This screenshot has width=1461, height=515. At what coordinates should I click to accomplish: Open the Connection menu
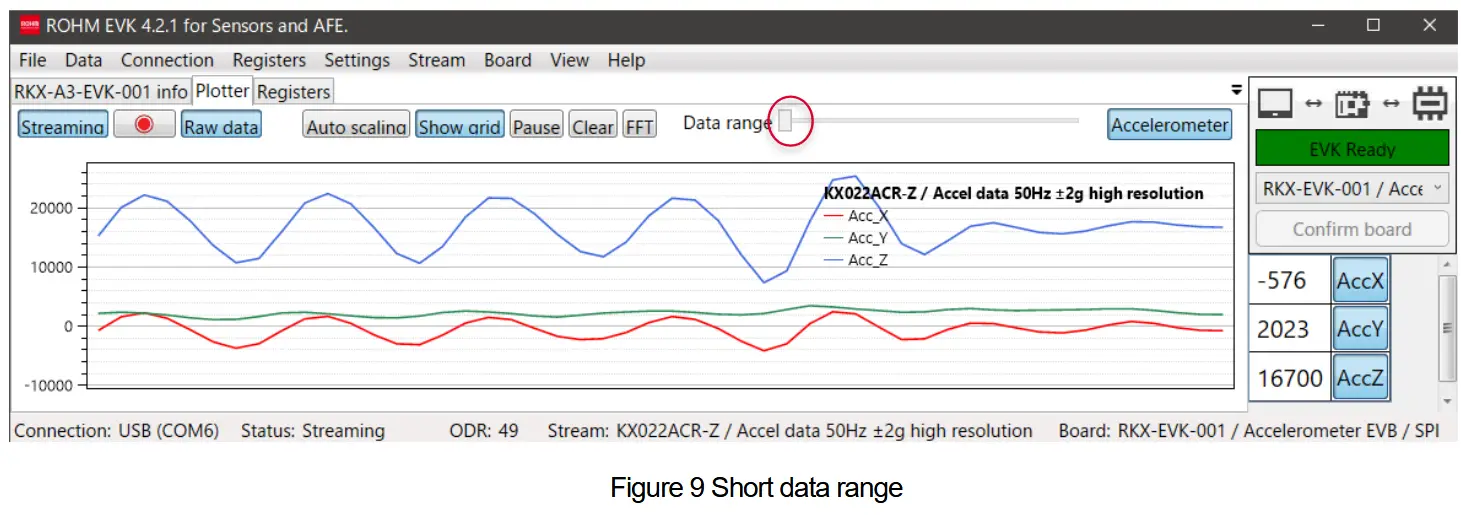pyautogui.click(x=167, y=60)
